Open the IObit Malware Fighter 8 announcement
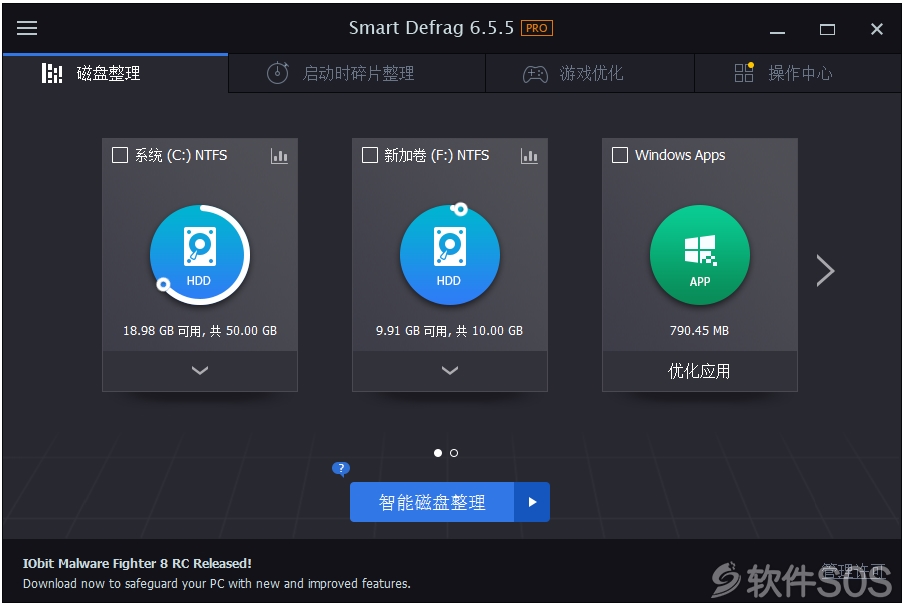Image resolution: width=907 pixels, height=610 pixels. pyautogui.click(x=137, y=563)
